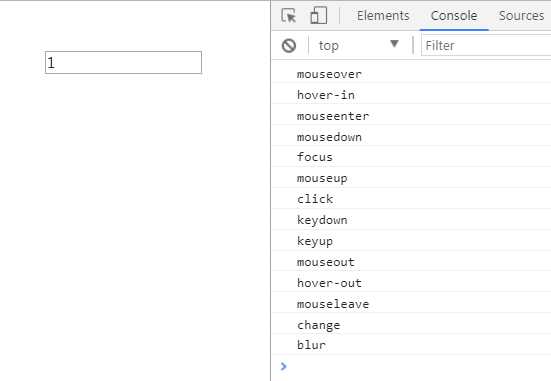Switch to the Elements tab
Image resolution: width=551 pixels, height=381 pixels.
(383, 16)
